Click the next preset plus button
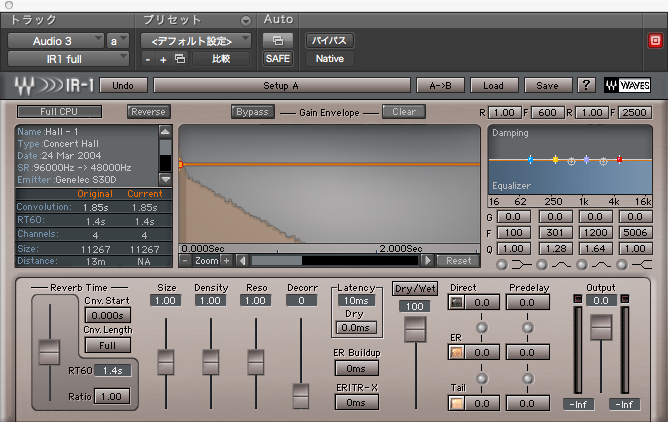 click(x=163, y=59)
